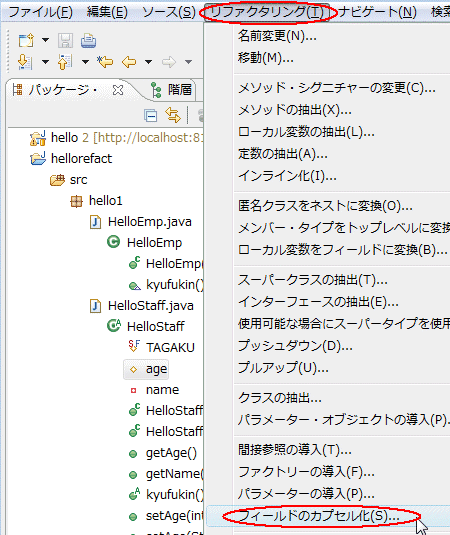Click the New wizard toolbar icon
450x535 pixels.
[26, 41]
